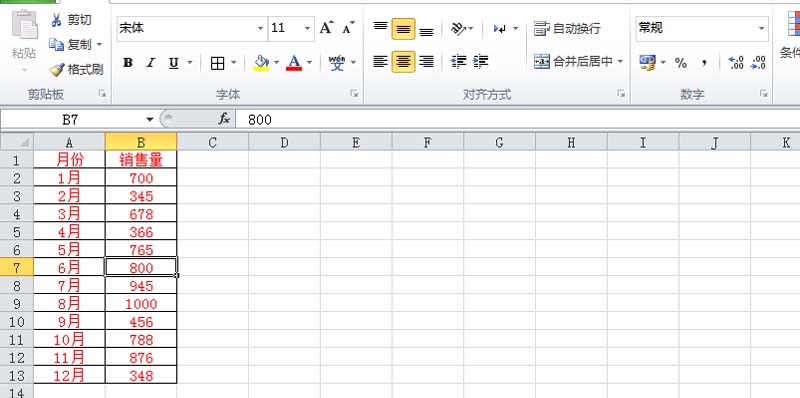Apply comma style format

704,63
